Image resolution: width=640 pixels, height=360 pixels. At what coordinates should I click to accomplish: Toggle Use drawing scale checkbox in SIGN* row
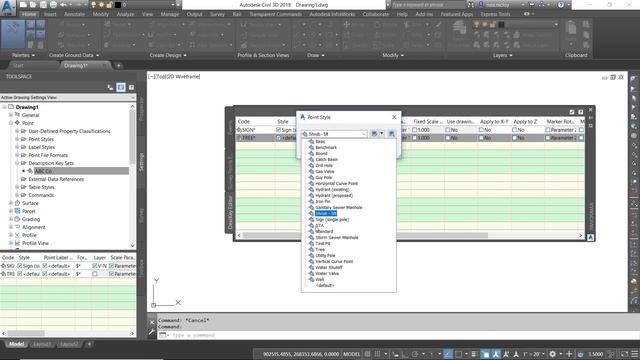click(x=448, y=130)
